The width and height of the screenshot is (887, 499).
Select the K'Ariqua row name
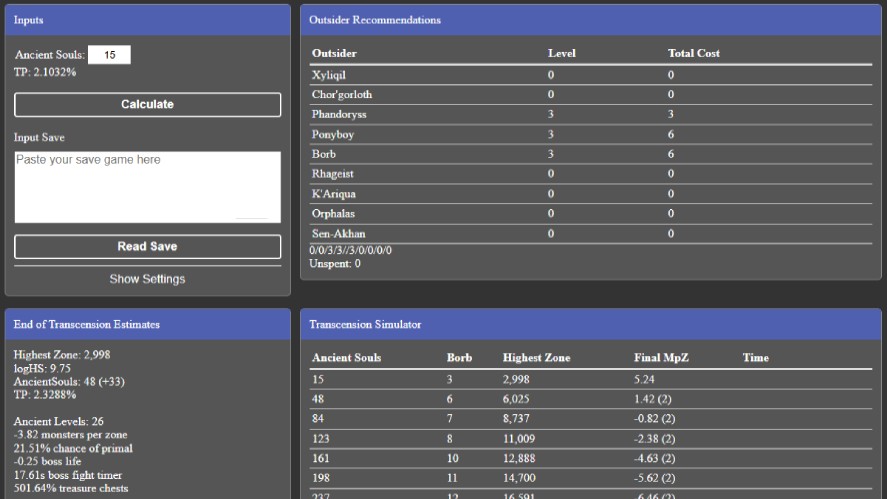pos(334,193)
